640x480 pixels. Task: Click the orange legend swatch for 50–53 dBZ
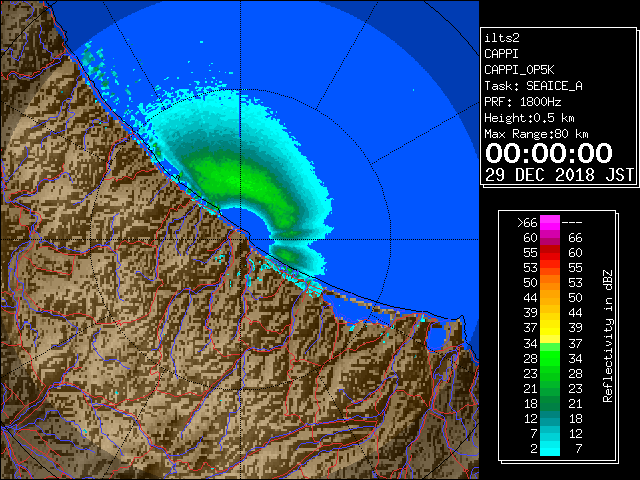pyautogui.click(x=549, y=283)
